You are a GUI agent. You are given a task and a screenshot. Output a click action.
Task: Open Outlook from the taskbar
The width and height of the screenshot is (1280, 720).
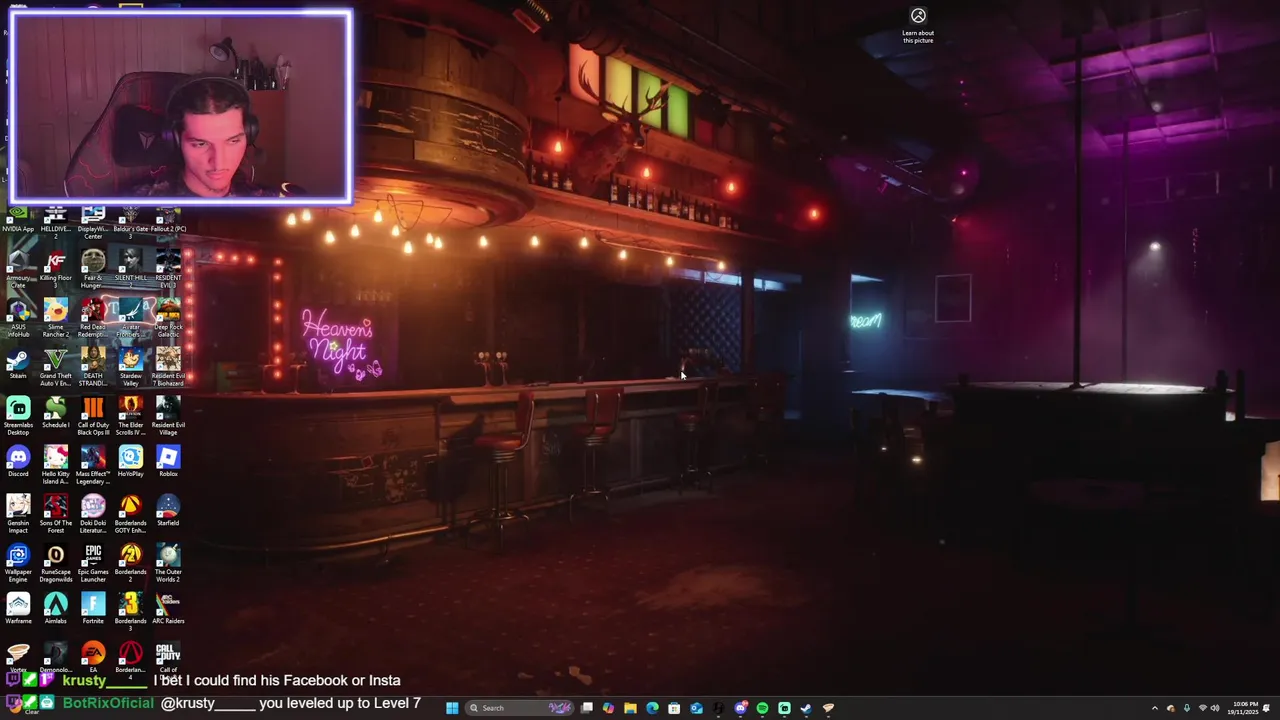[x=696, y=708]
